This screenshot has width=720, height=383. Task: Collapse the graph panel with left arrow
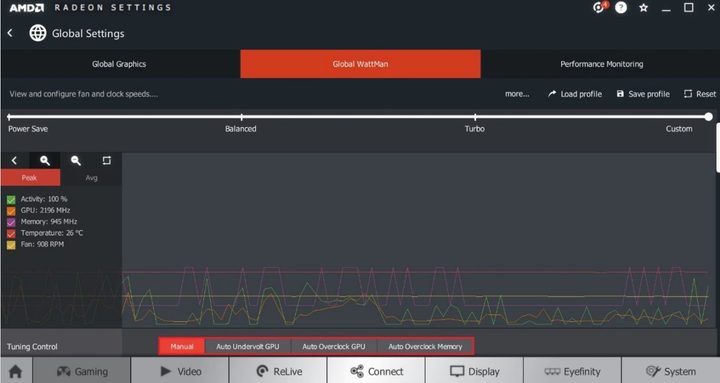(x=14, y=160)
